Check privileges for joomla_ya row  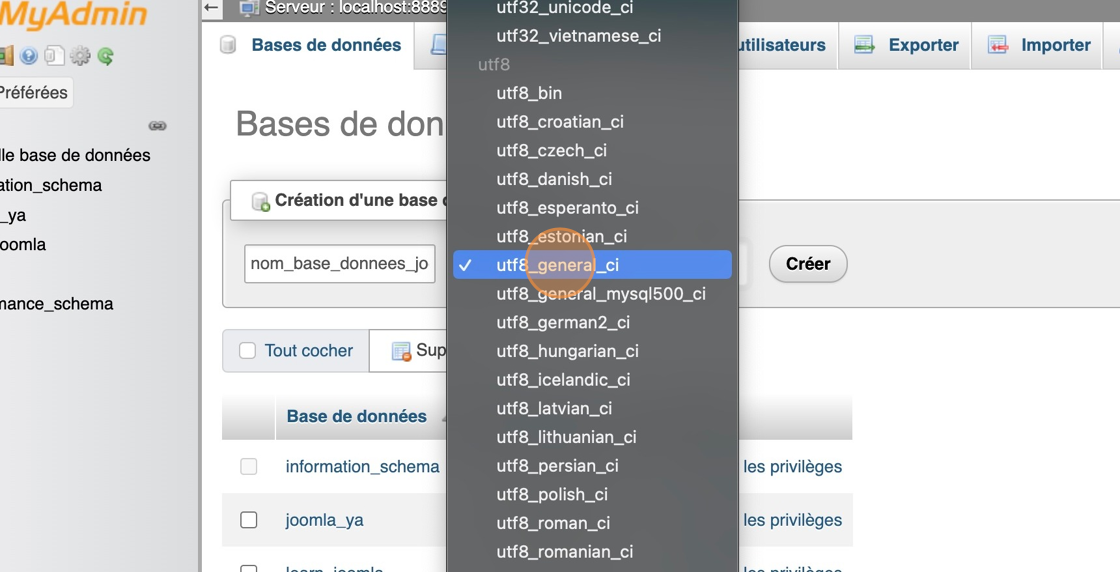[792, 520]
